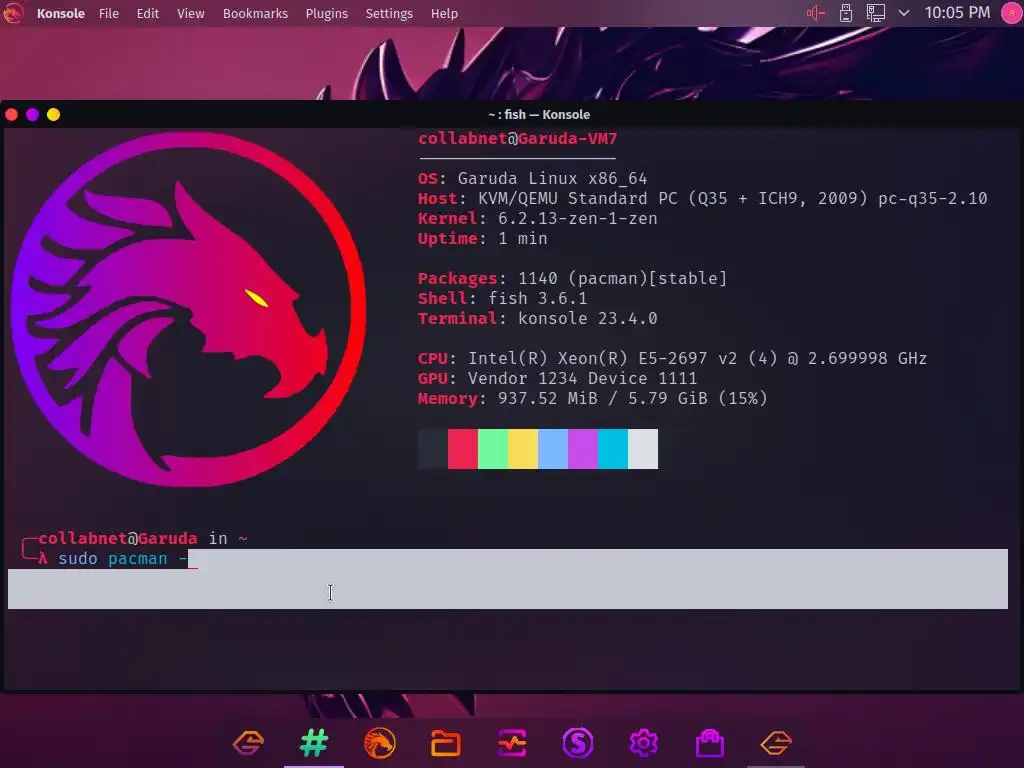Click the dark gray neofetch color block
Screen dimensions: 1024x768
click(x=433, y=449)
